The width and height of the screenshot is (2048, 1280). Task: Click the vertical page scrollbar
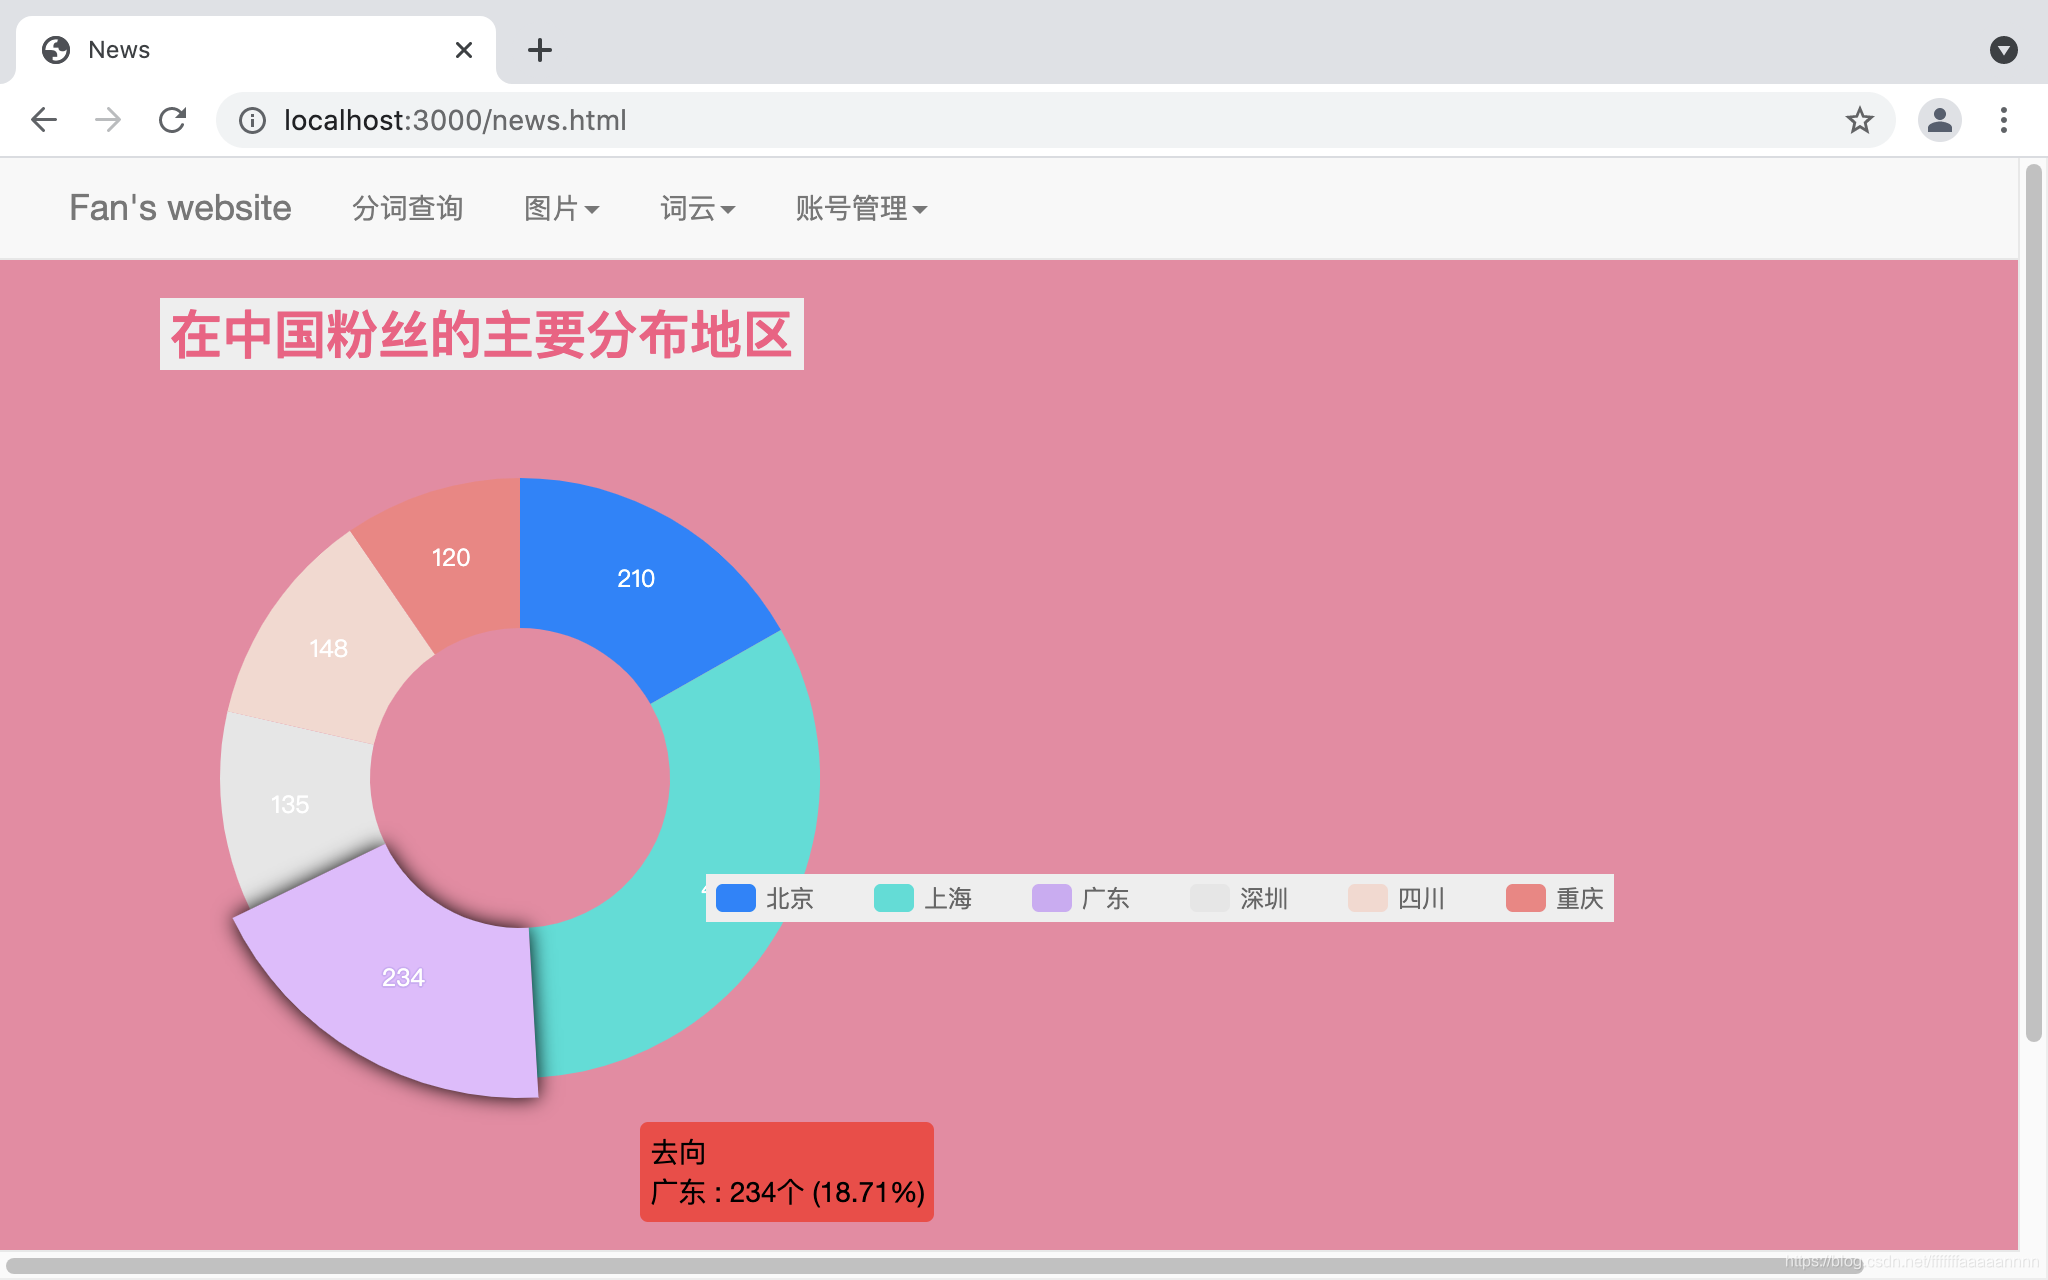(x=2033, y=604)
